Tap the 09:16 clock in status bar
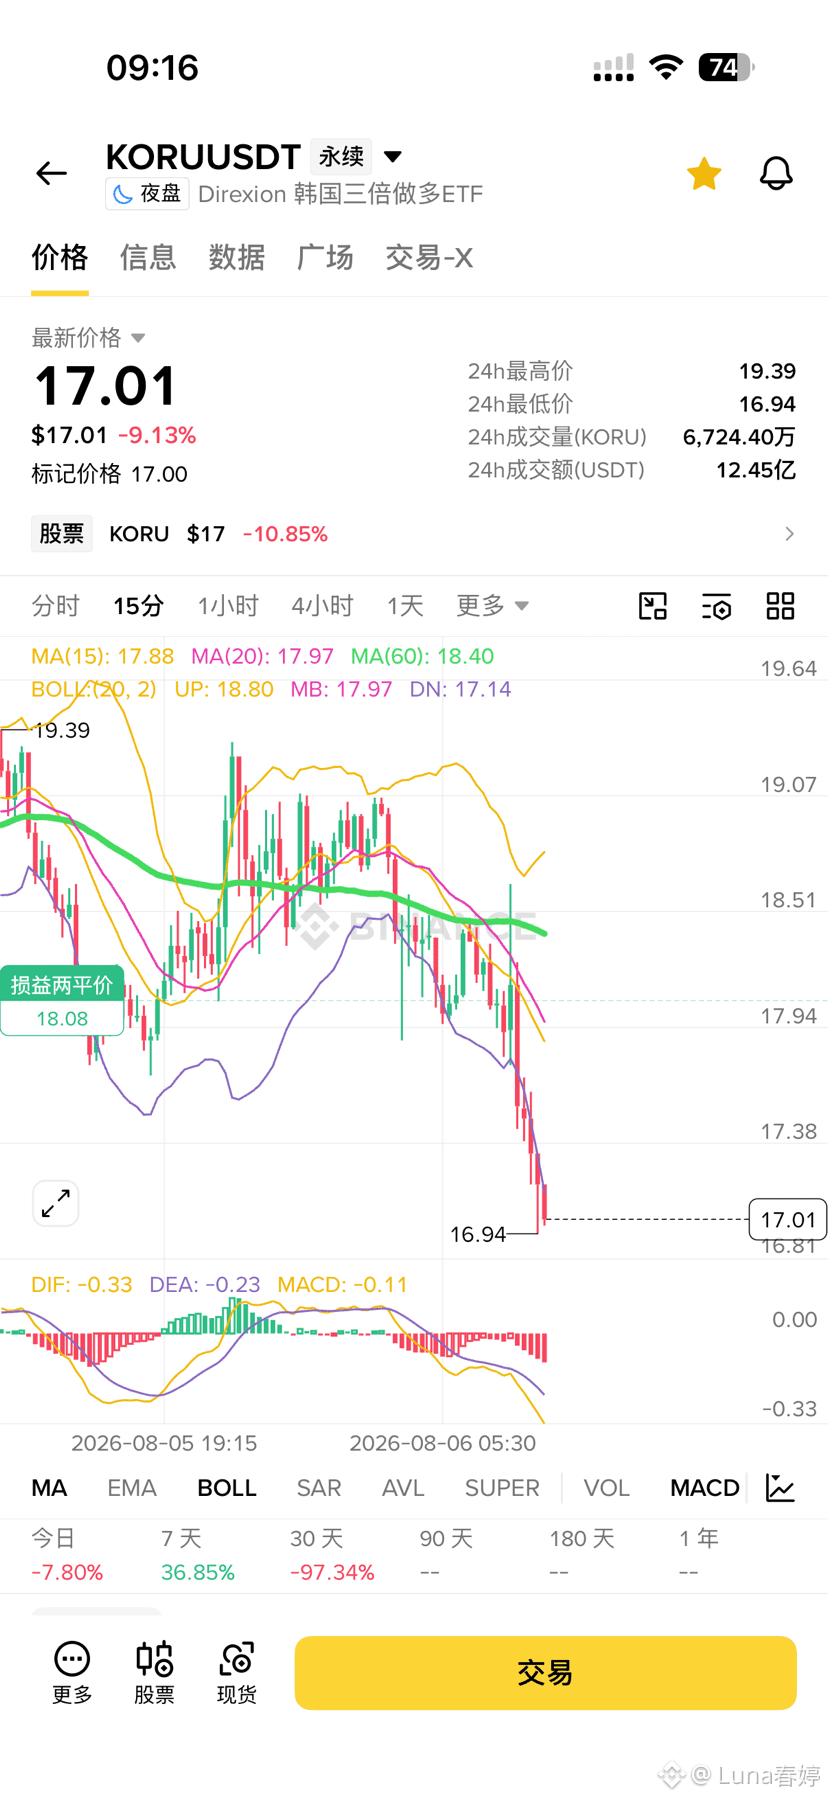This screenshot has height=1801, width=828. tap(152, 67)
